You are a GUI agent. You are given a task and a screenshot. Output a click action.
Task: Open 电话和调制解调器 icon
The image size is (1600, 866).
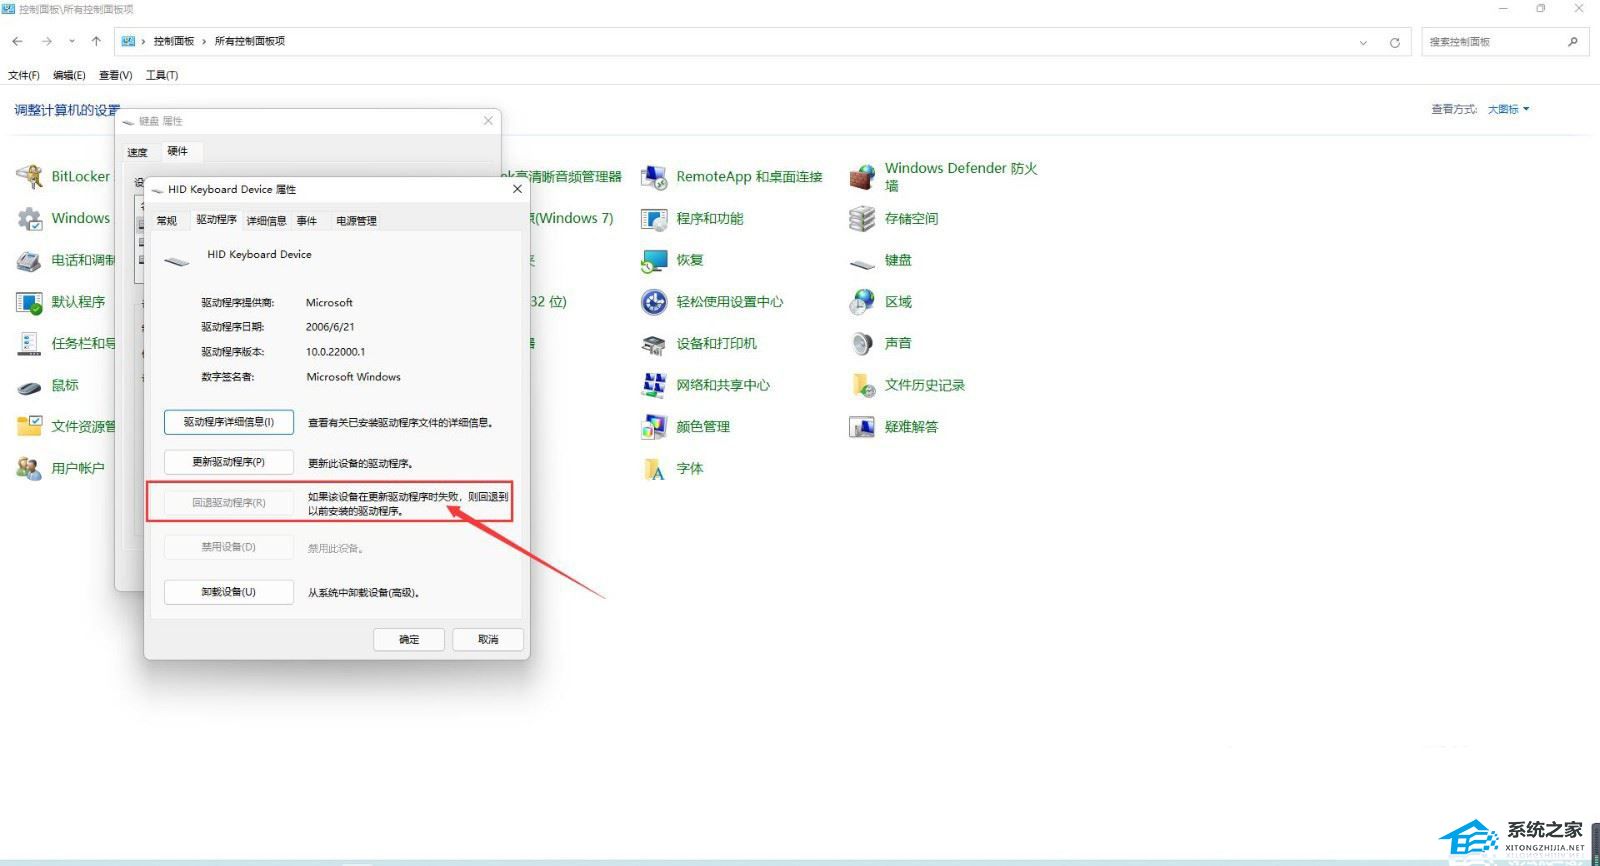pyautogui.click(x=30, y=260)
